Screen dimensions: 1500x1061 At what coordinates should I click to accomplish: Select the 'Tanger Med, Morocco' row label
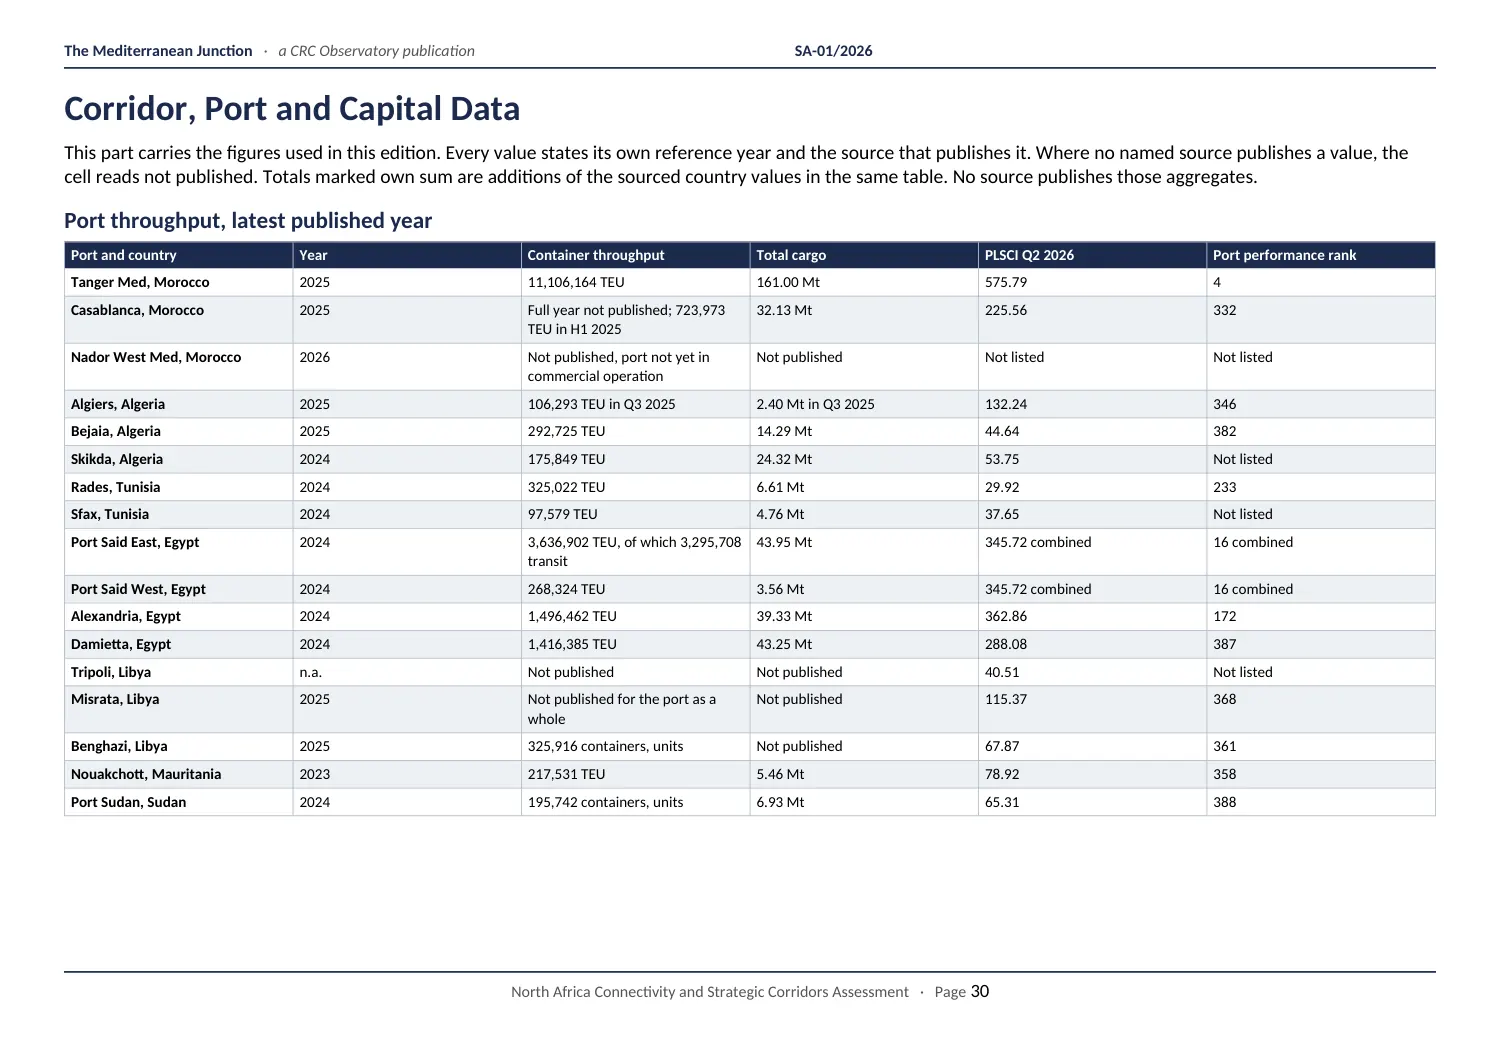click(x=140, y=283)
